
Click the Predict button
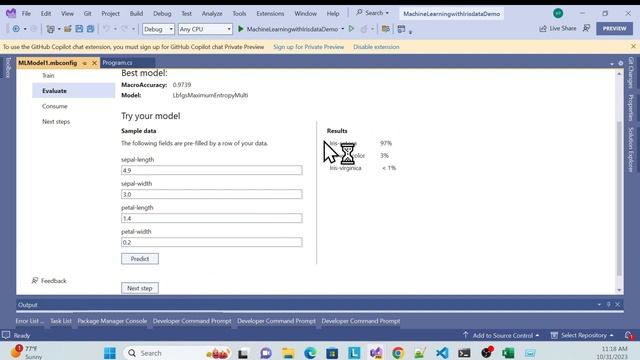click(x=140, y=259)
